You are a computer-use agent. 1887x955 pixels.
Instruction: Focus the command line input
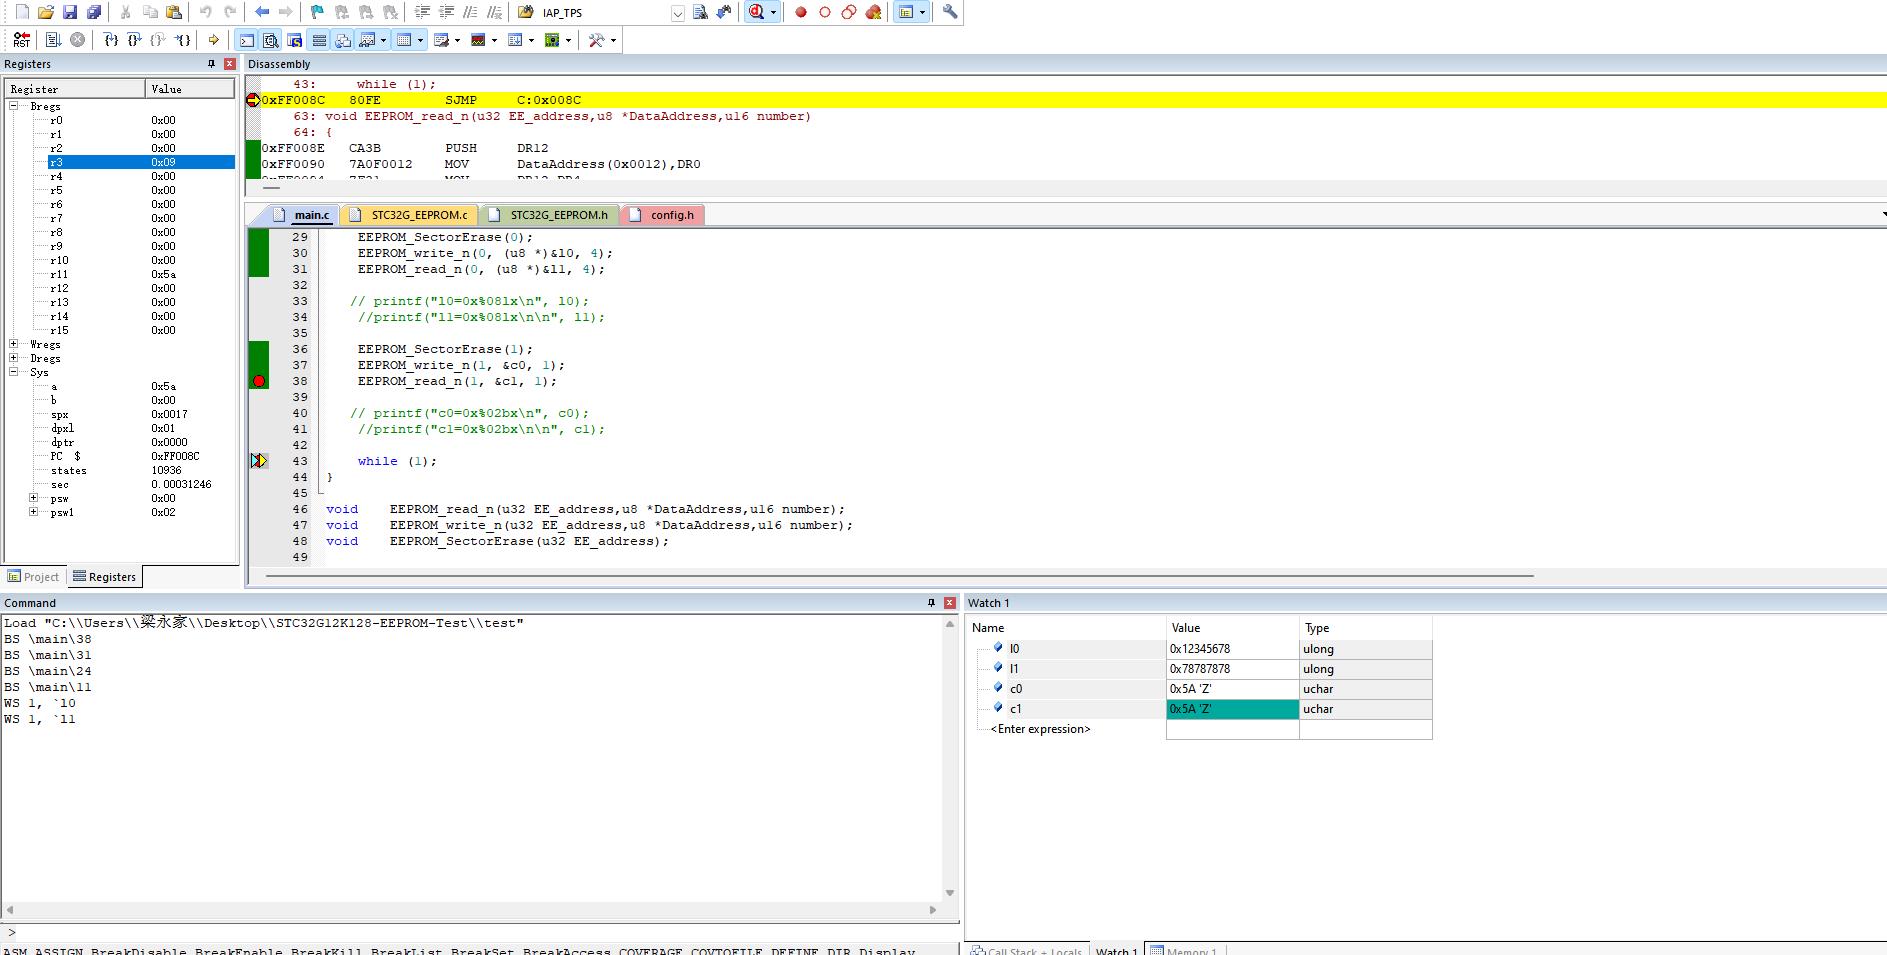pos(480,932)
